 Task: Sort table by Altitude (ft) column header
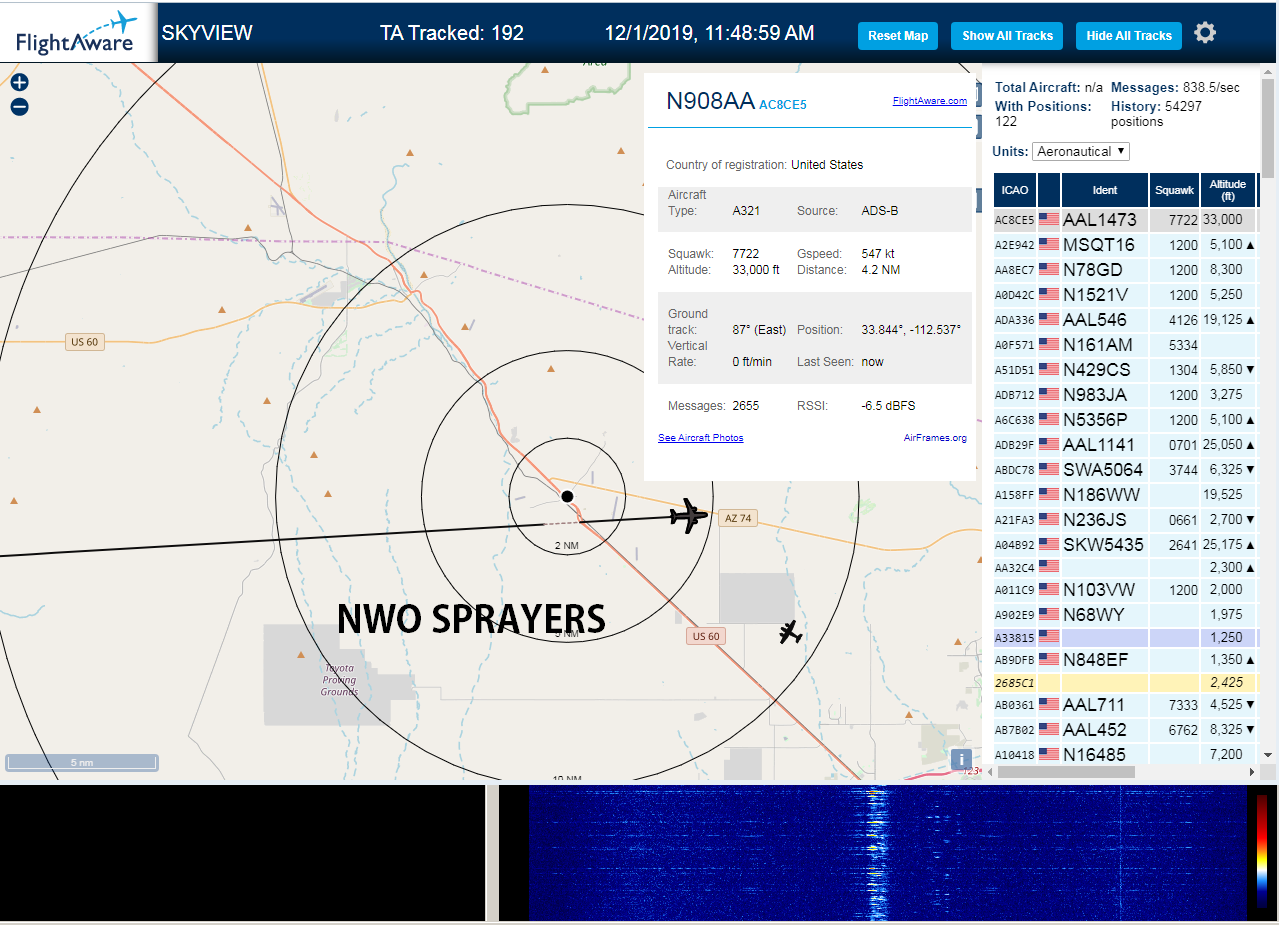[1227, 189]
